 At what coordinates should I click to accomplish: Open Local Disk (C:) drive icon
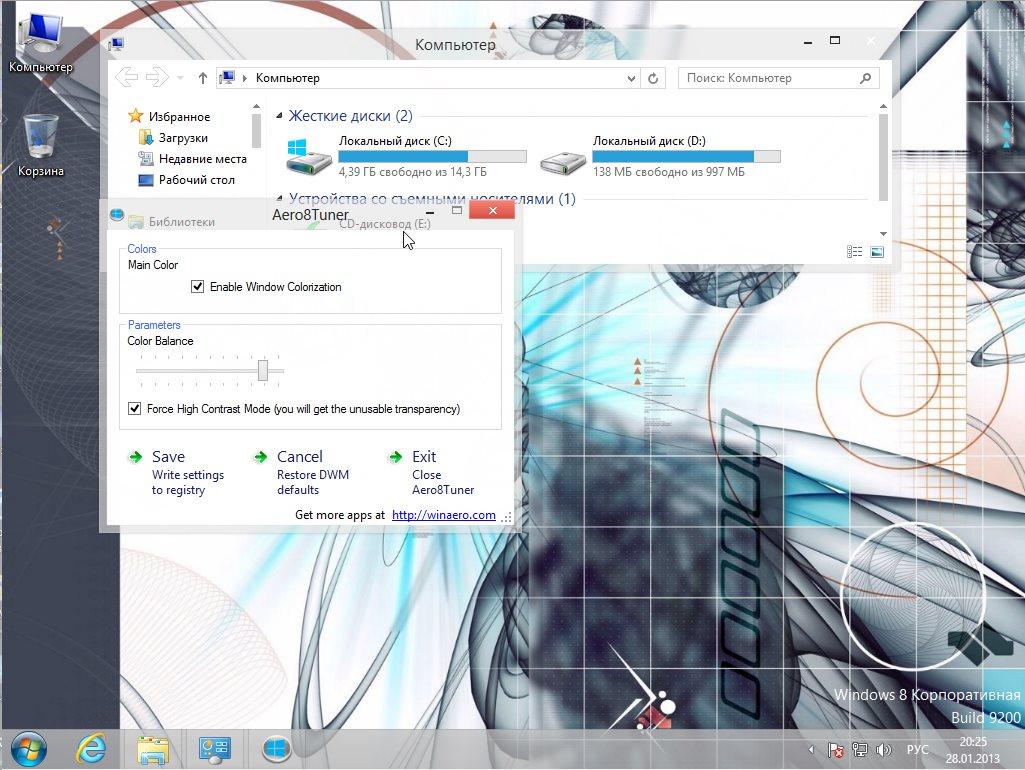tap(308, 157)
